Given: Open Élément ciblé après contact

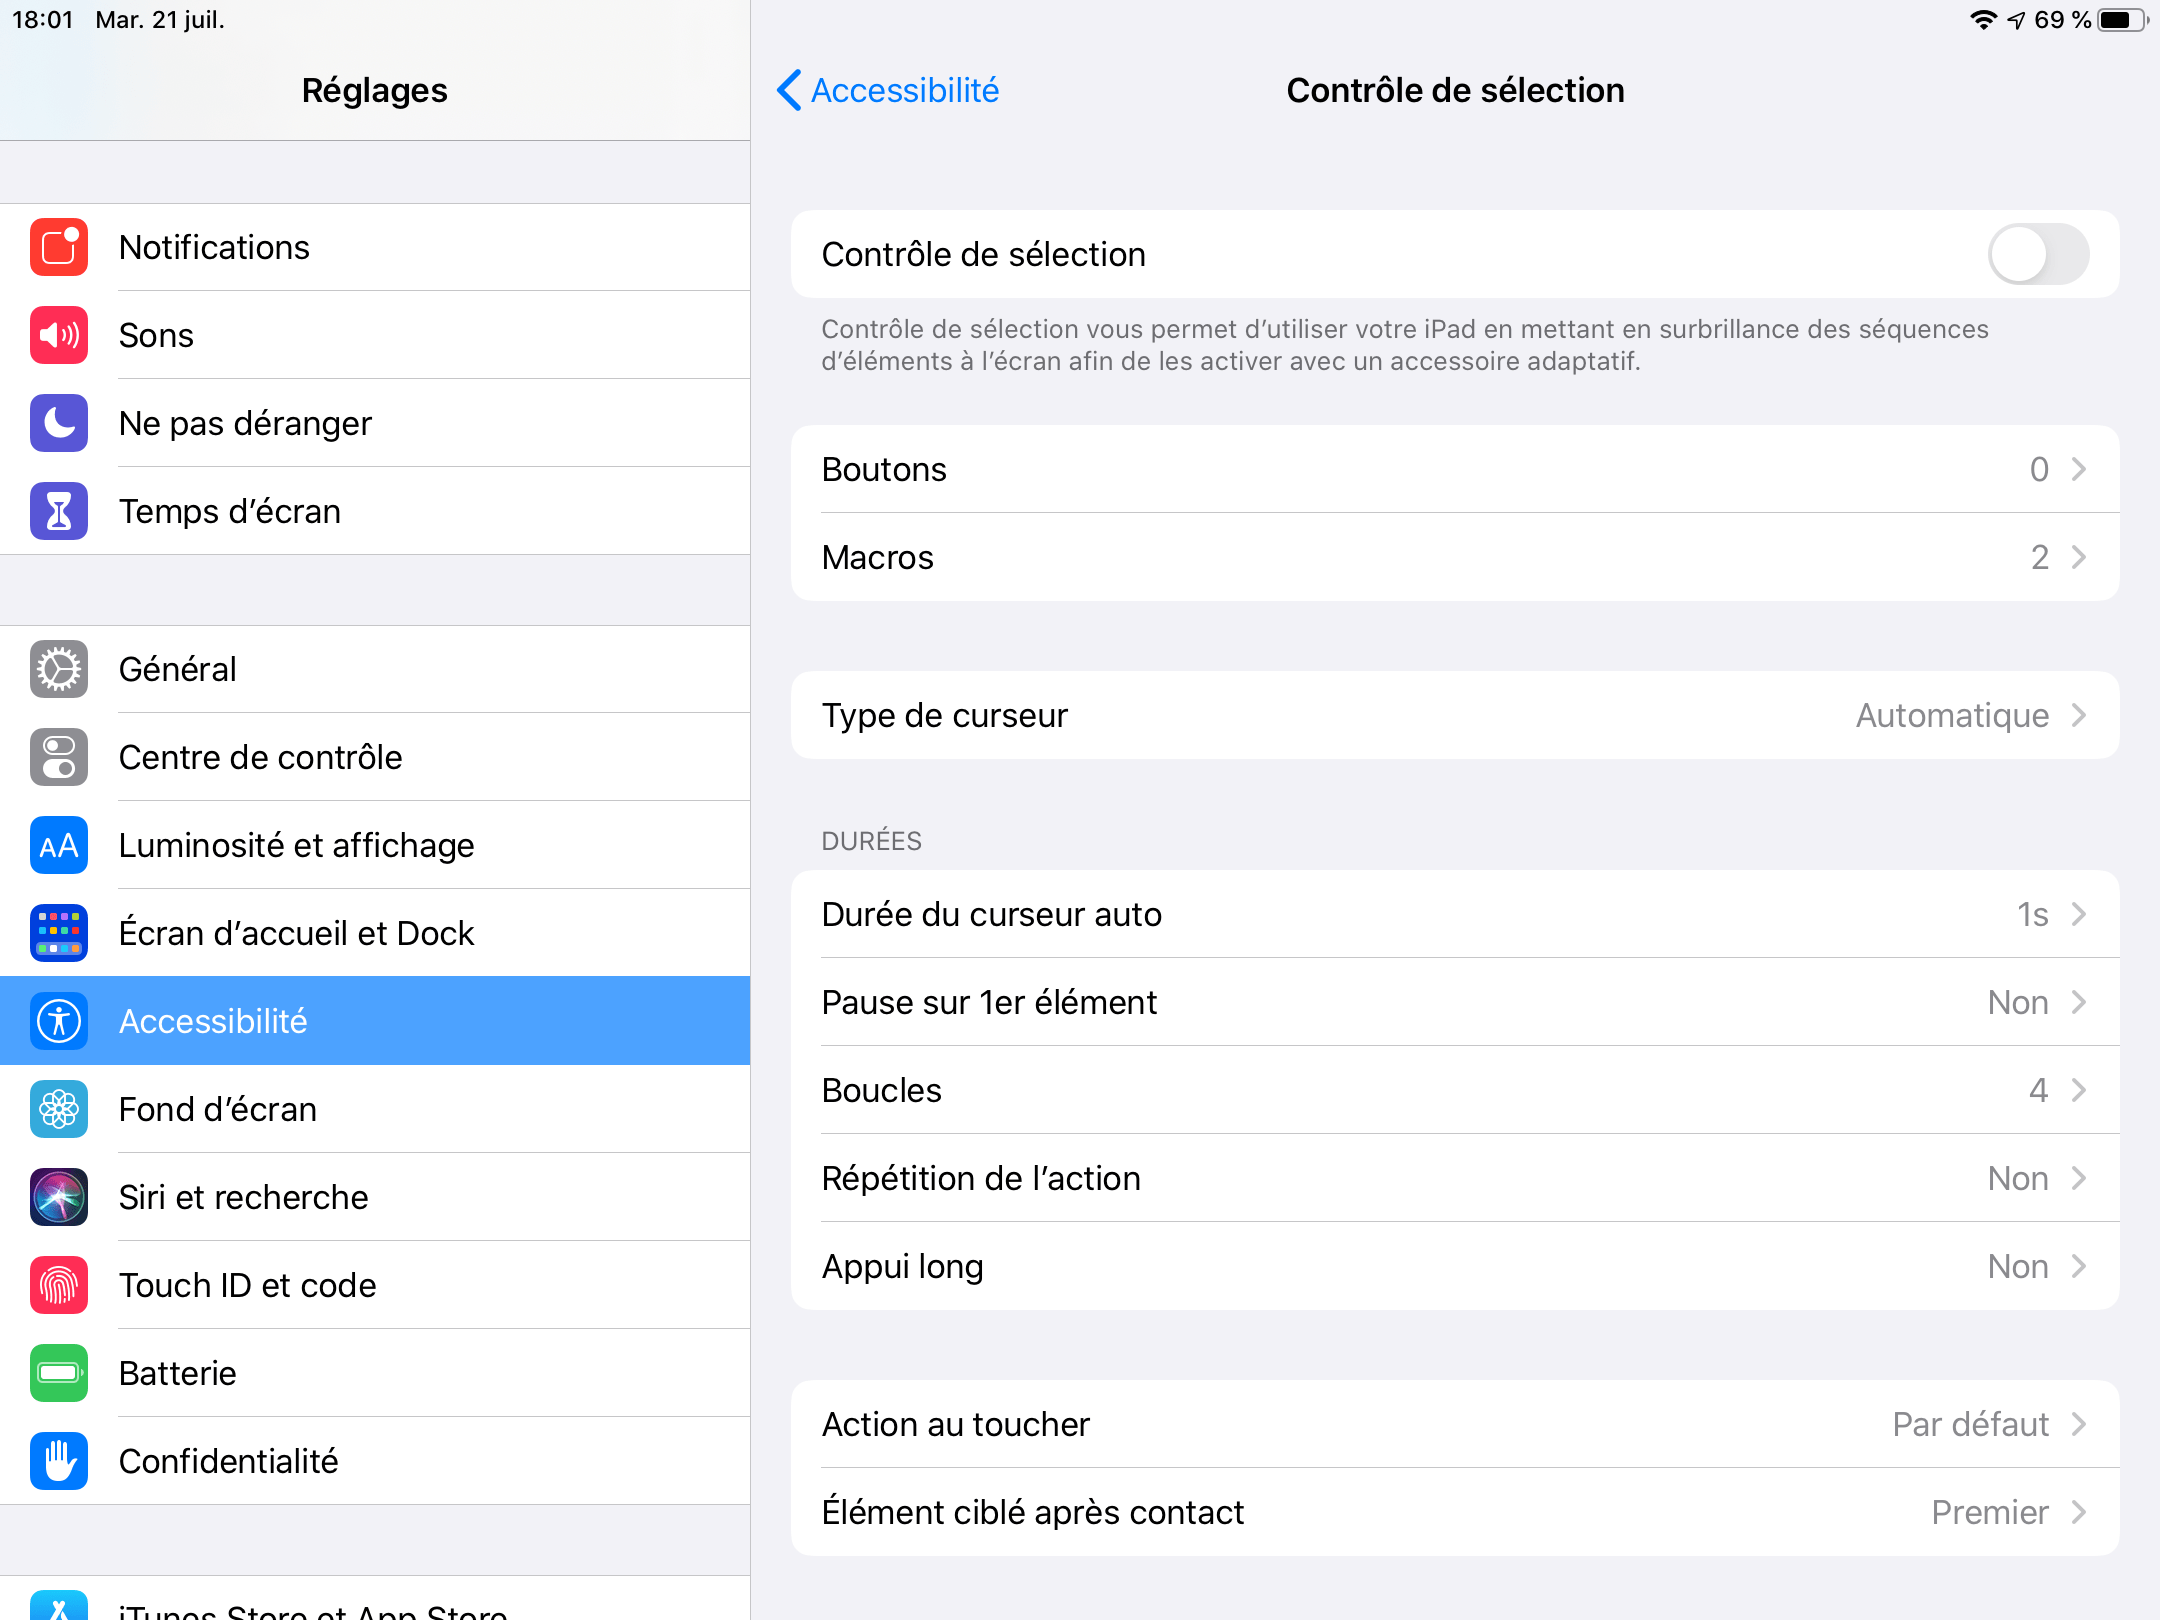Looking at the screenshot, I should [1455, 1512].
